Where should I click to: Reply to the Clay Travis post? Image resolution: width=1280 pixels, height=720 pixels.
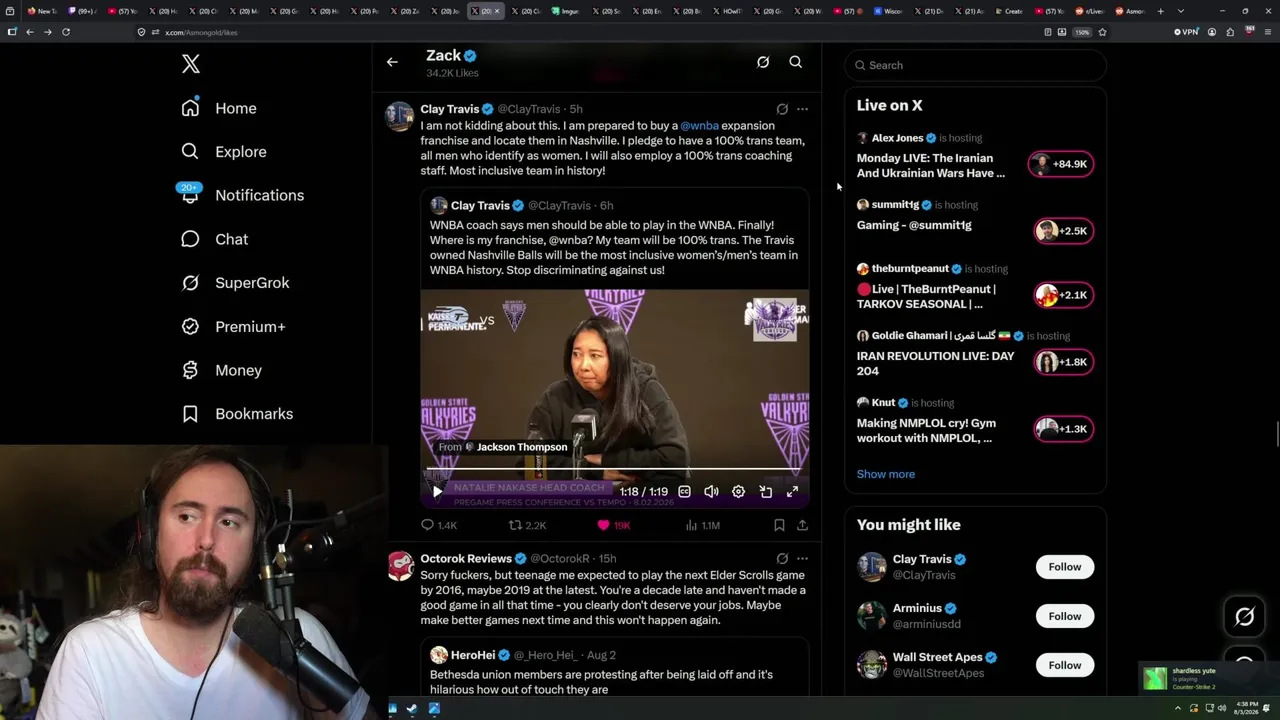(438, 525)
